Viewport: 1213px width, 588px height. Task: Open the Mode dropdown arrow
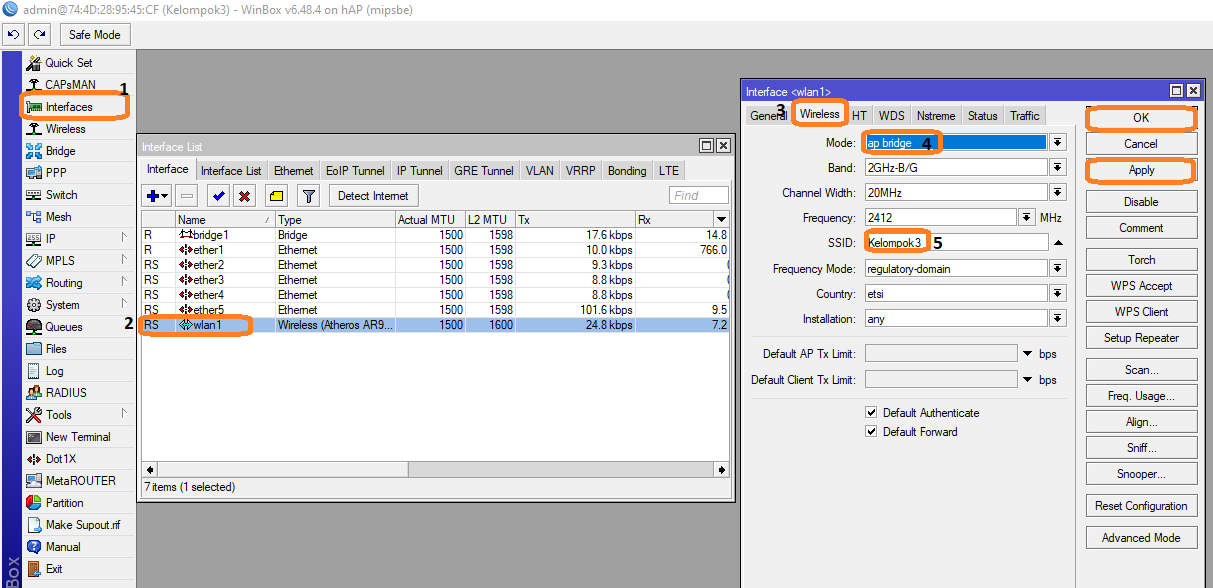pyautogui.click(x=1058, y=143)
